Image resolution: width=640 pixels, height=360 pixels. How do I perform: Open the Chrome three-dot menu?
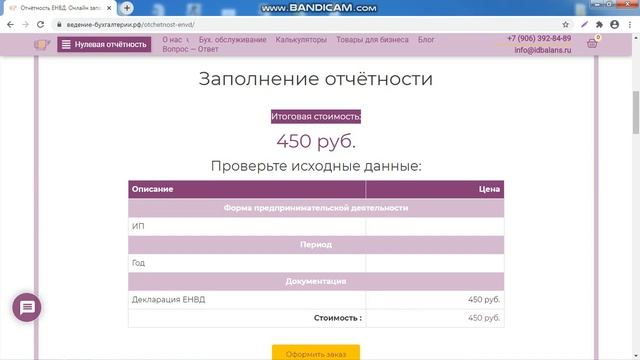[x=630, y=24]
